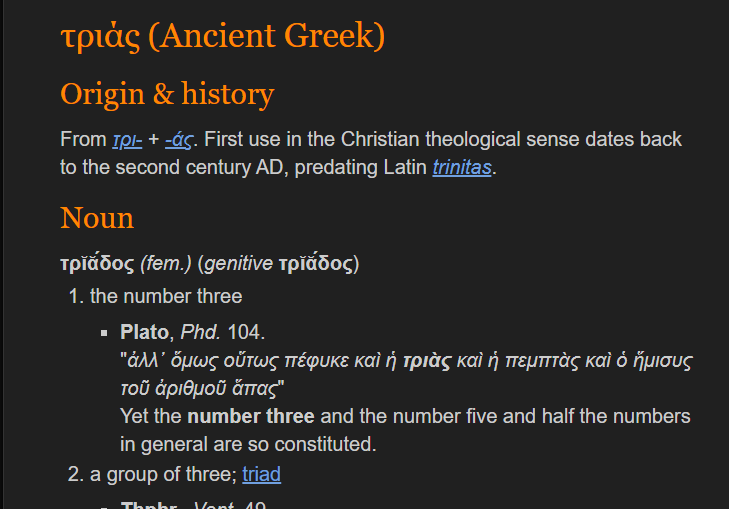The image size is (729, 509).
Task: Click the triad hyperlink
Action: click(261, 474)
